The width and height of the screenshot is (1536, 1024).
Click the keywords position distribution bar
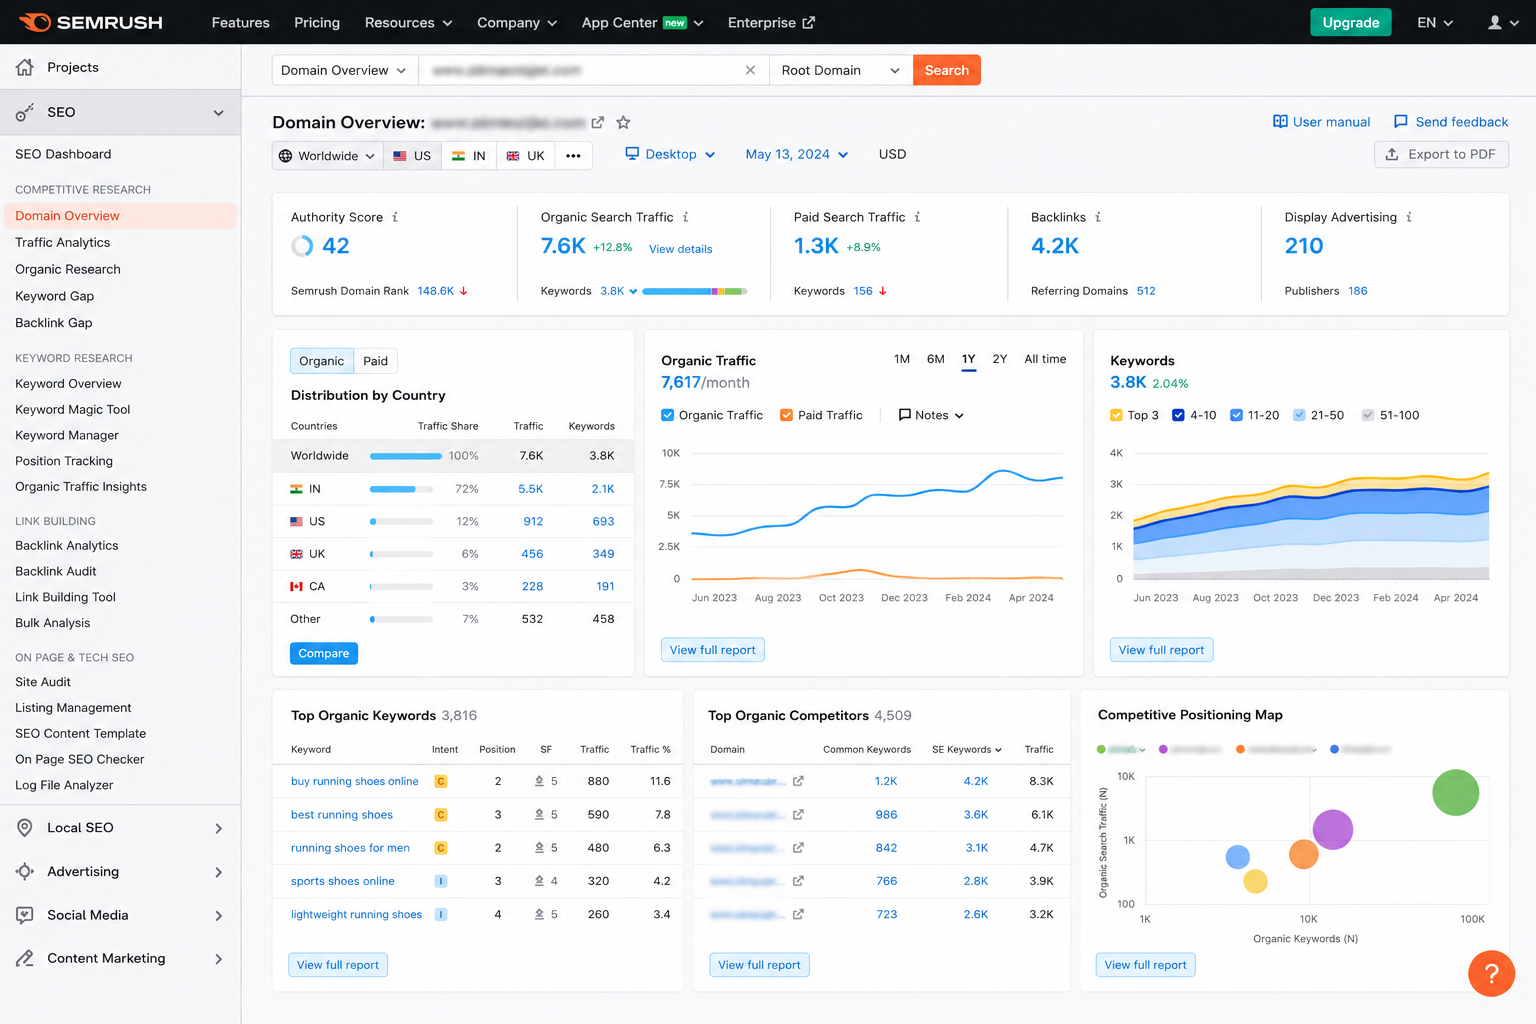click(695, 291)
